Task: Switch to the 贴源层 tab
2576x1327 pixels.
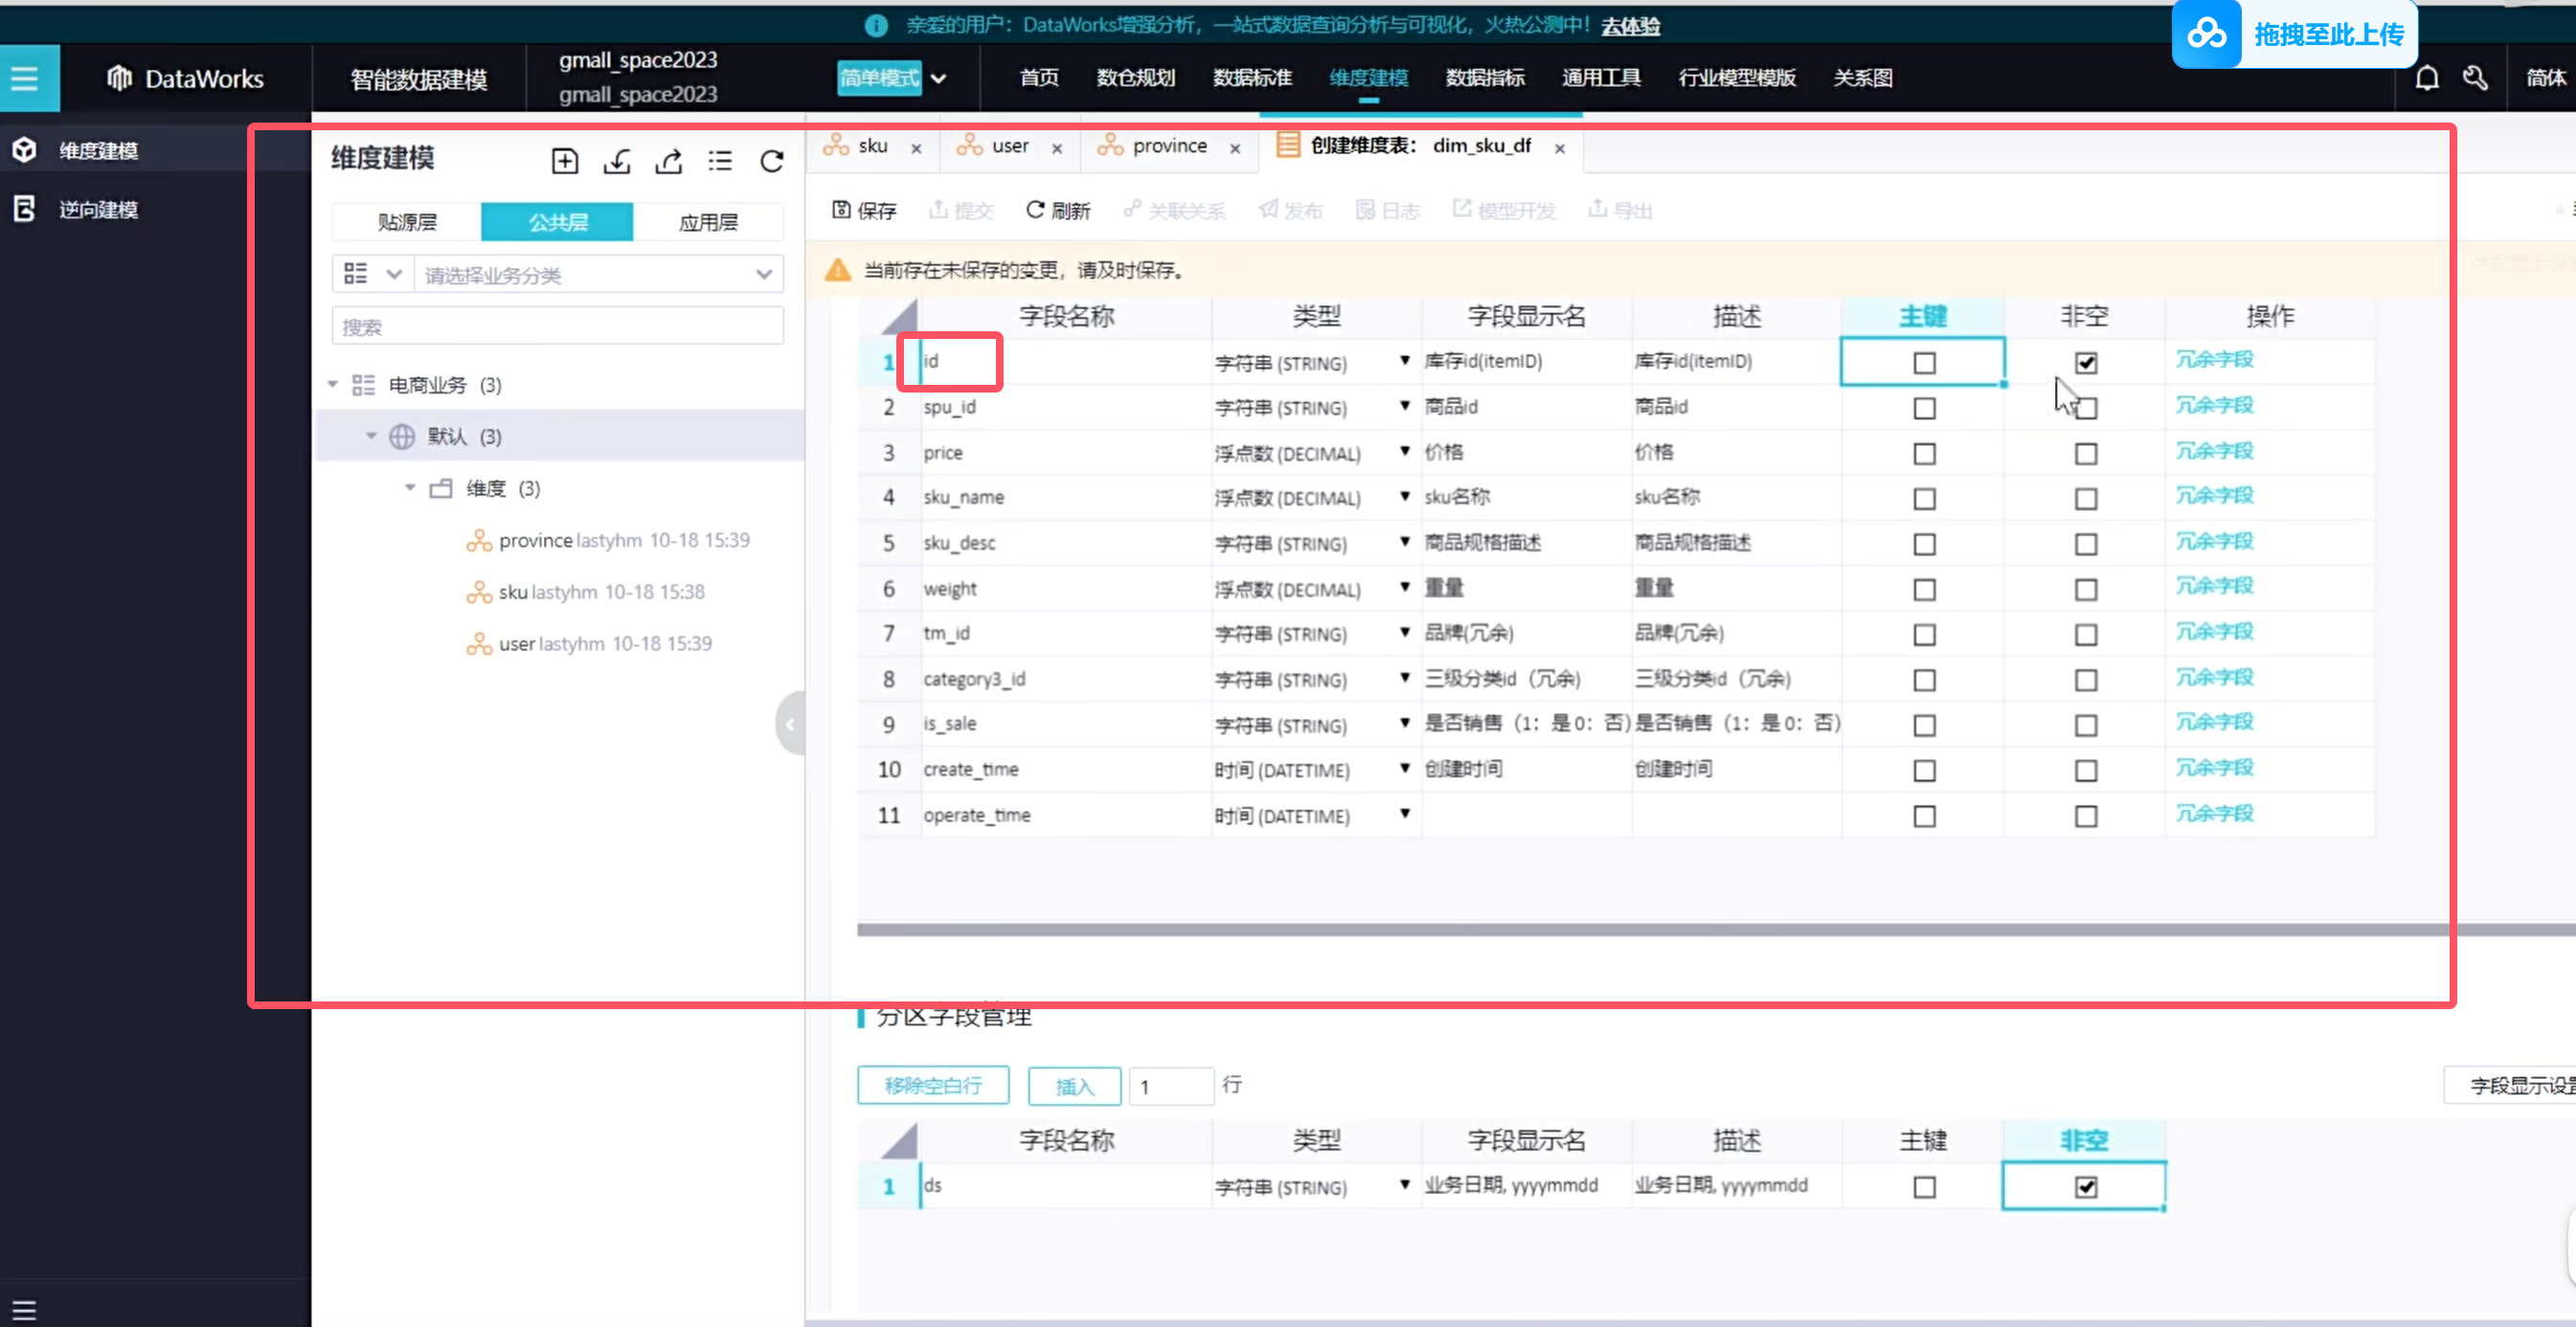Action: pyautogui.click(x=407, y=222)
